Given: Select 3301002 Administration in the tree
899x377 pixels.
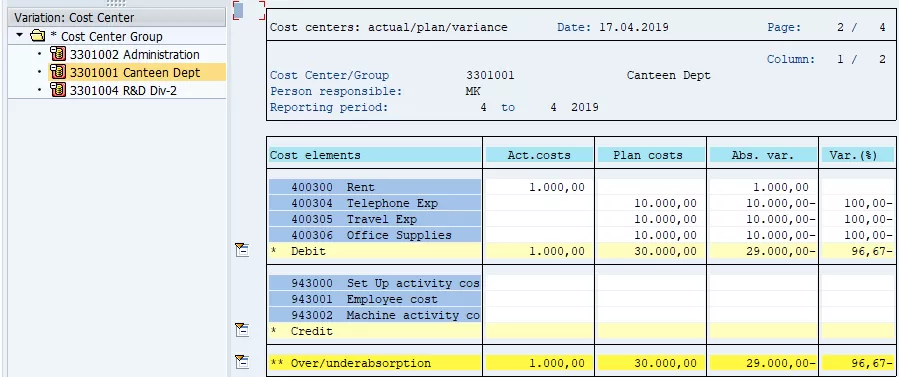Looking at the screenshot, I should click(135, 55).
